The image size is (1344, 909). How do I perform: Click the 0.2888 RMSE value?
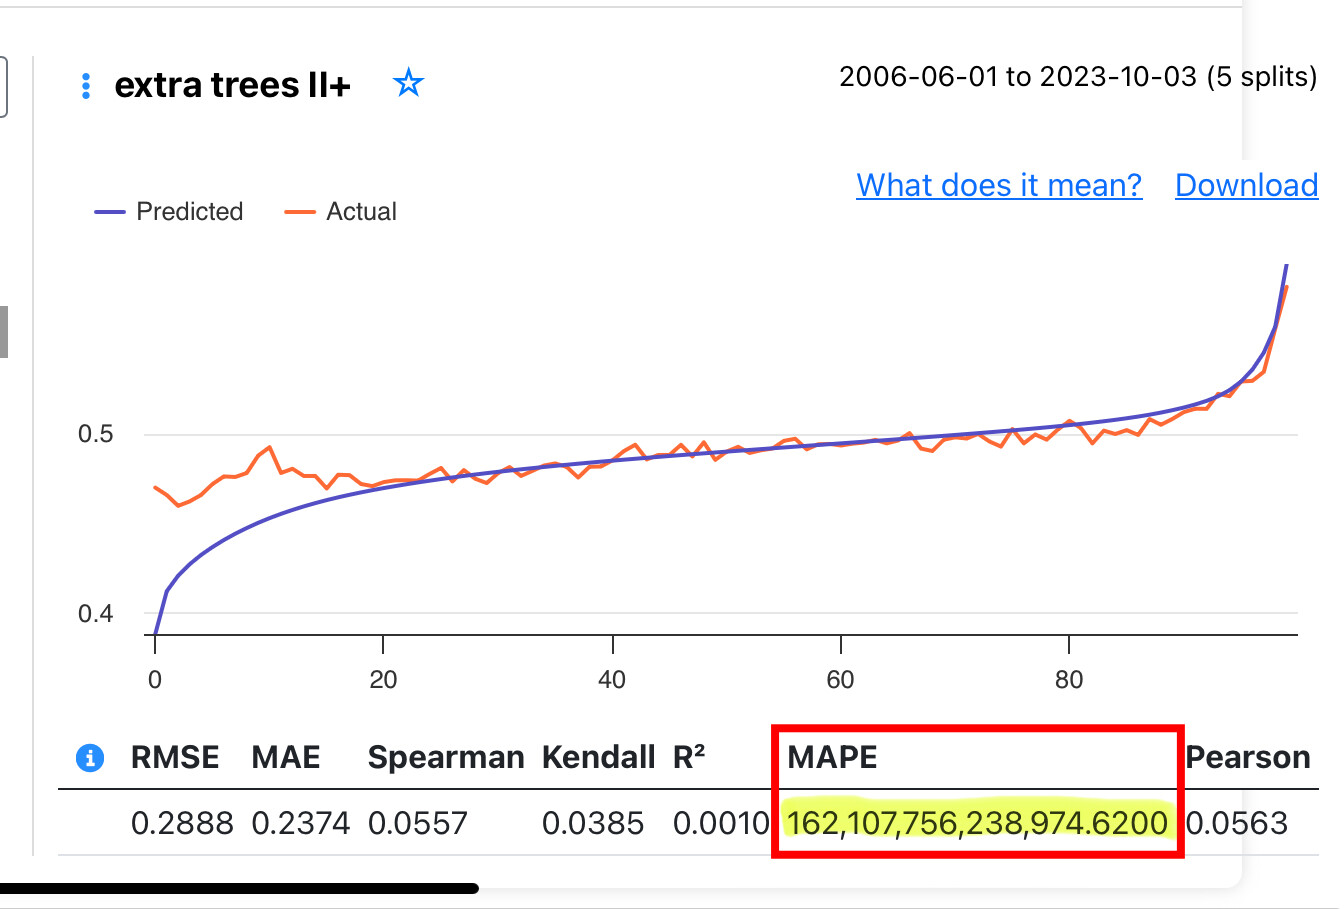tap(182, 823)
